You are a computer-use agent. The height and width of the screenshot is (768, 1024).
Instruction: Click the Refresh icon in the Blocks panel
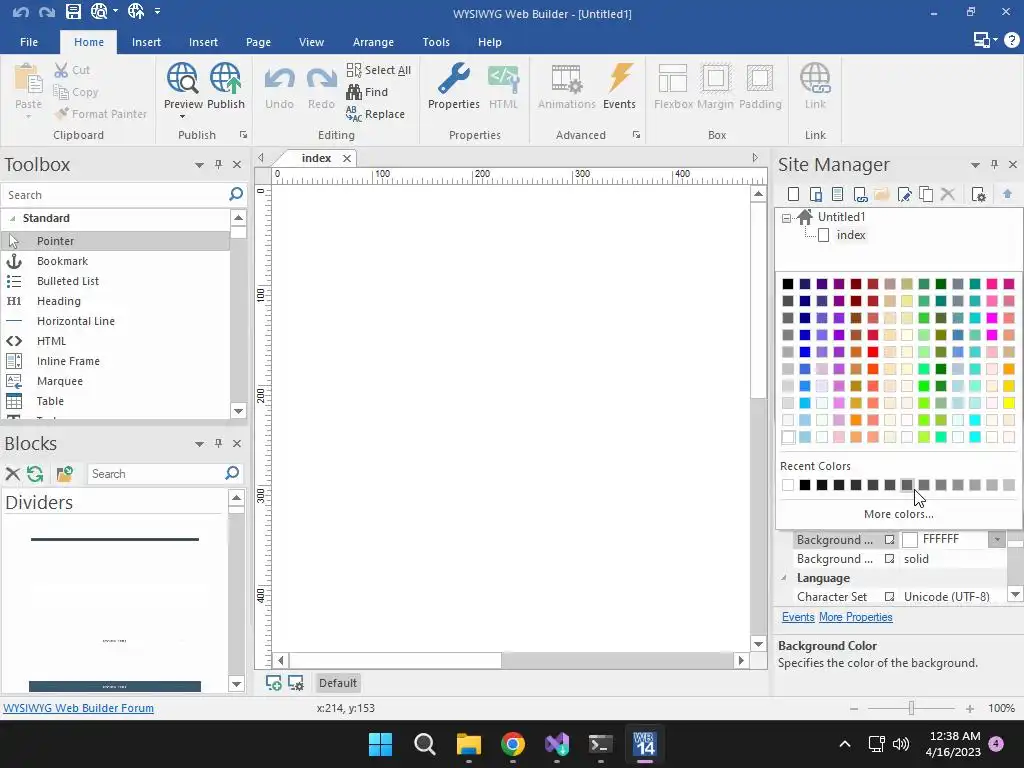tap(35, 473)
